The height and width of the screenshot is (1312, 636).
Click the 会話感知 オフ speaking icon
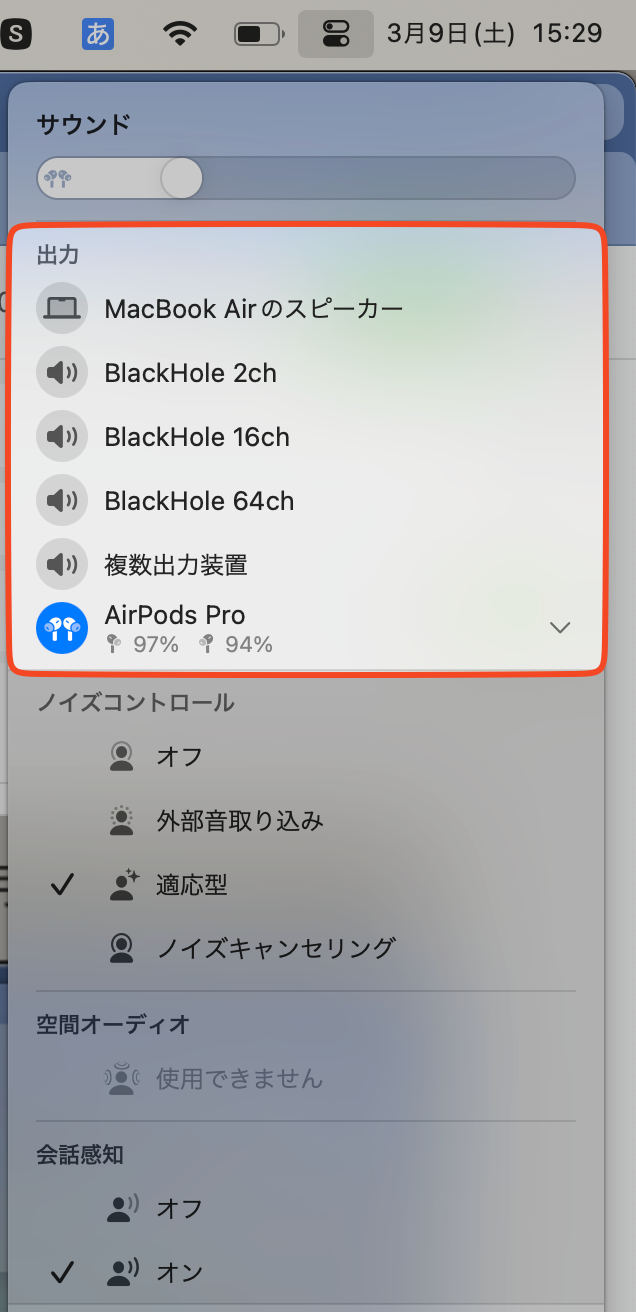tap(123, 1208)
